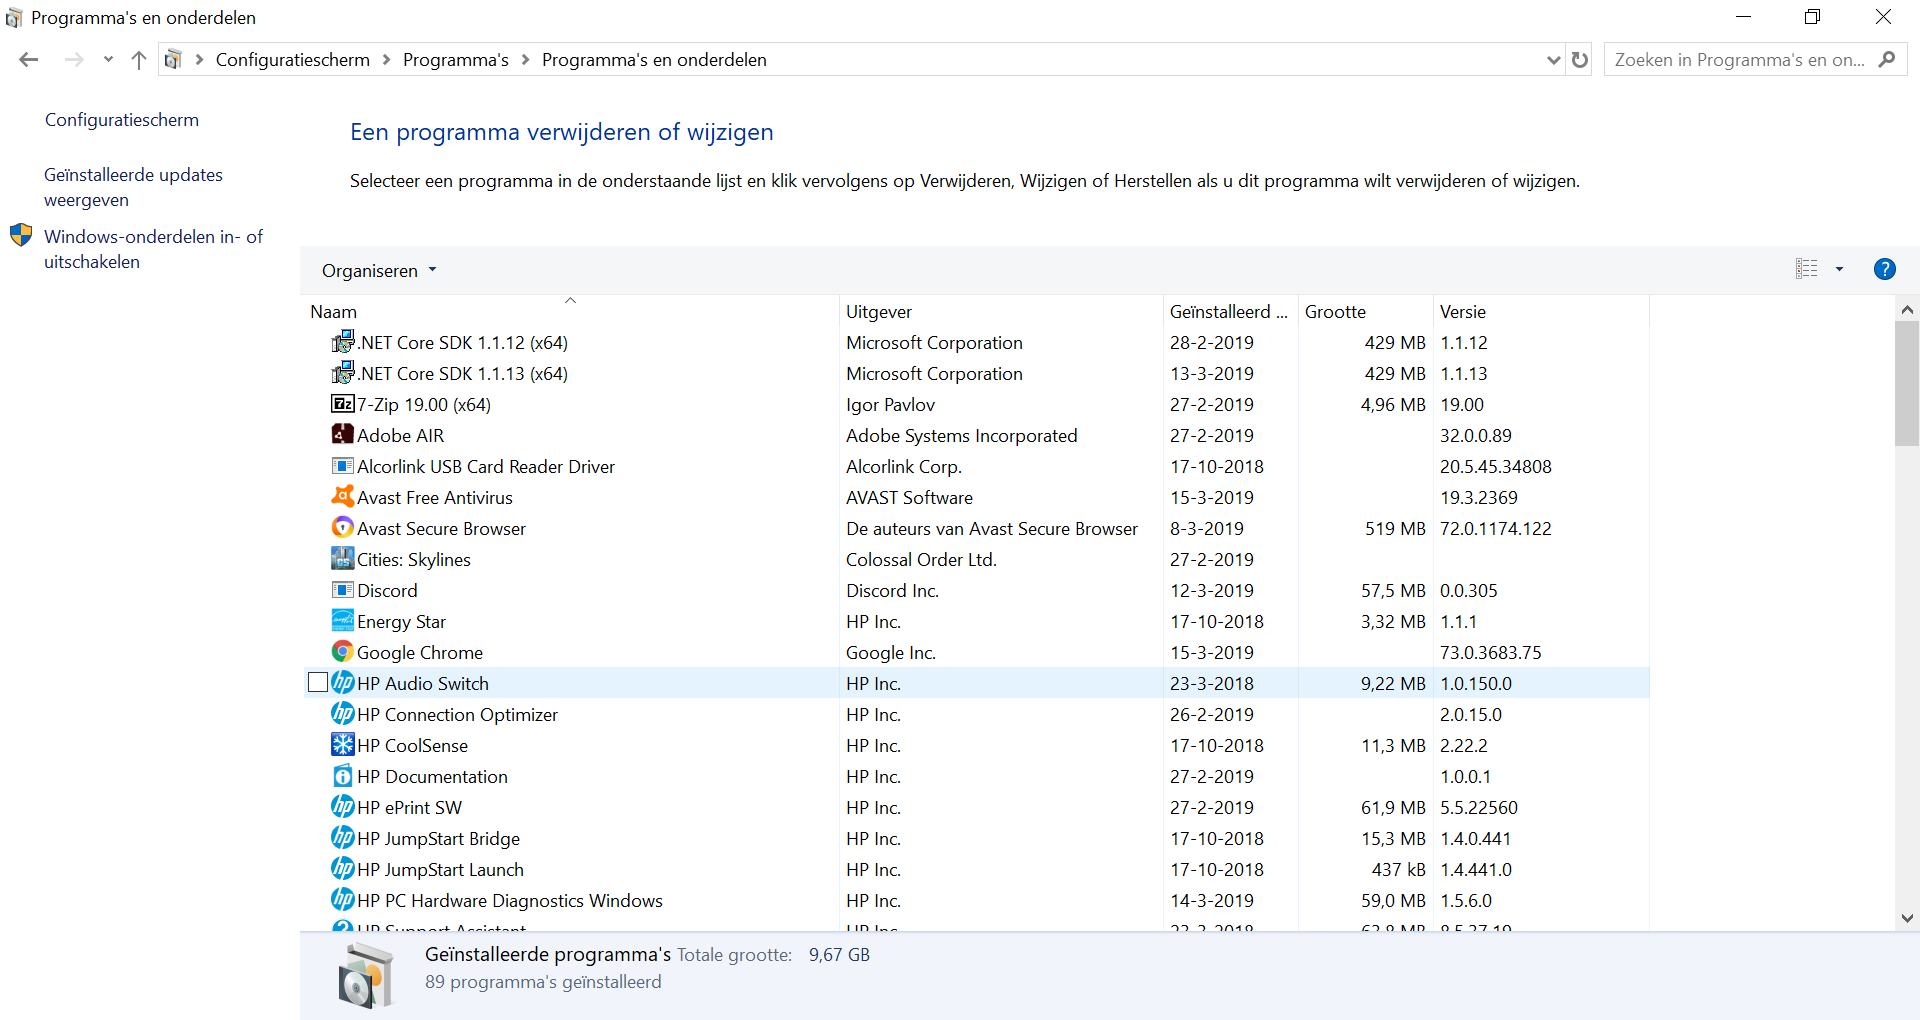Click the HP Connection Optimizer icon
Image resolution: width=1920 pixels, height=1020 pixels.
tap(343, 714)
